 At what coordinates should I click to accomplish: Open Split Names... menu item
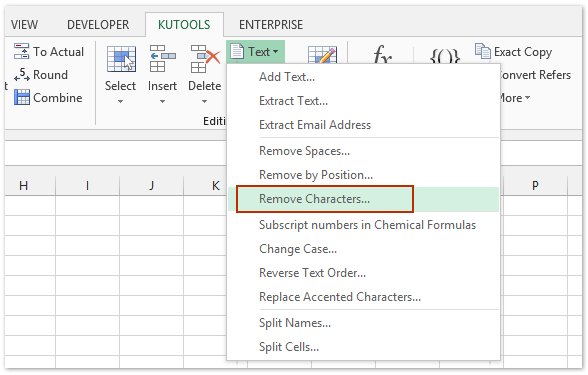363,323
